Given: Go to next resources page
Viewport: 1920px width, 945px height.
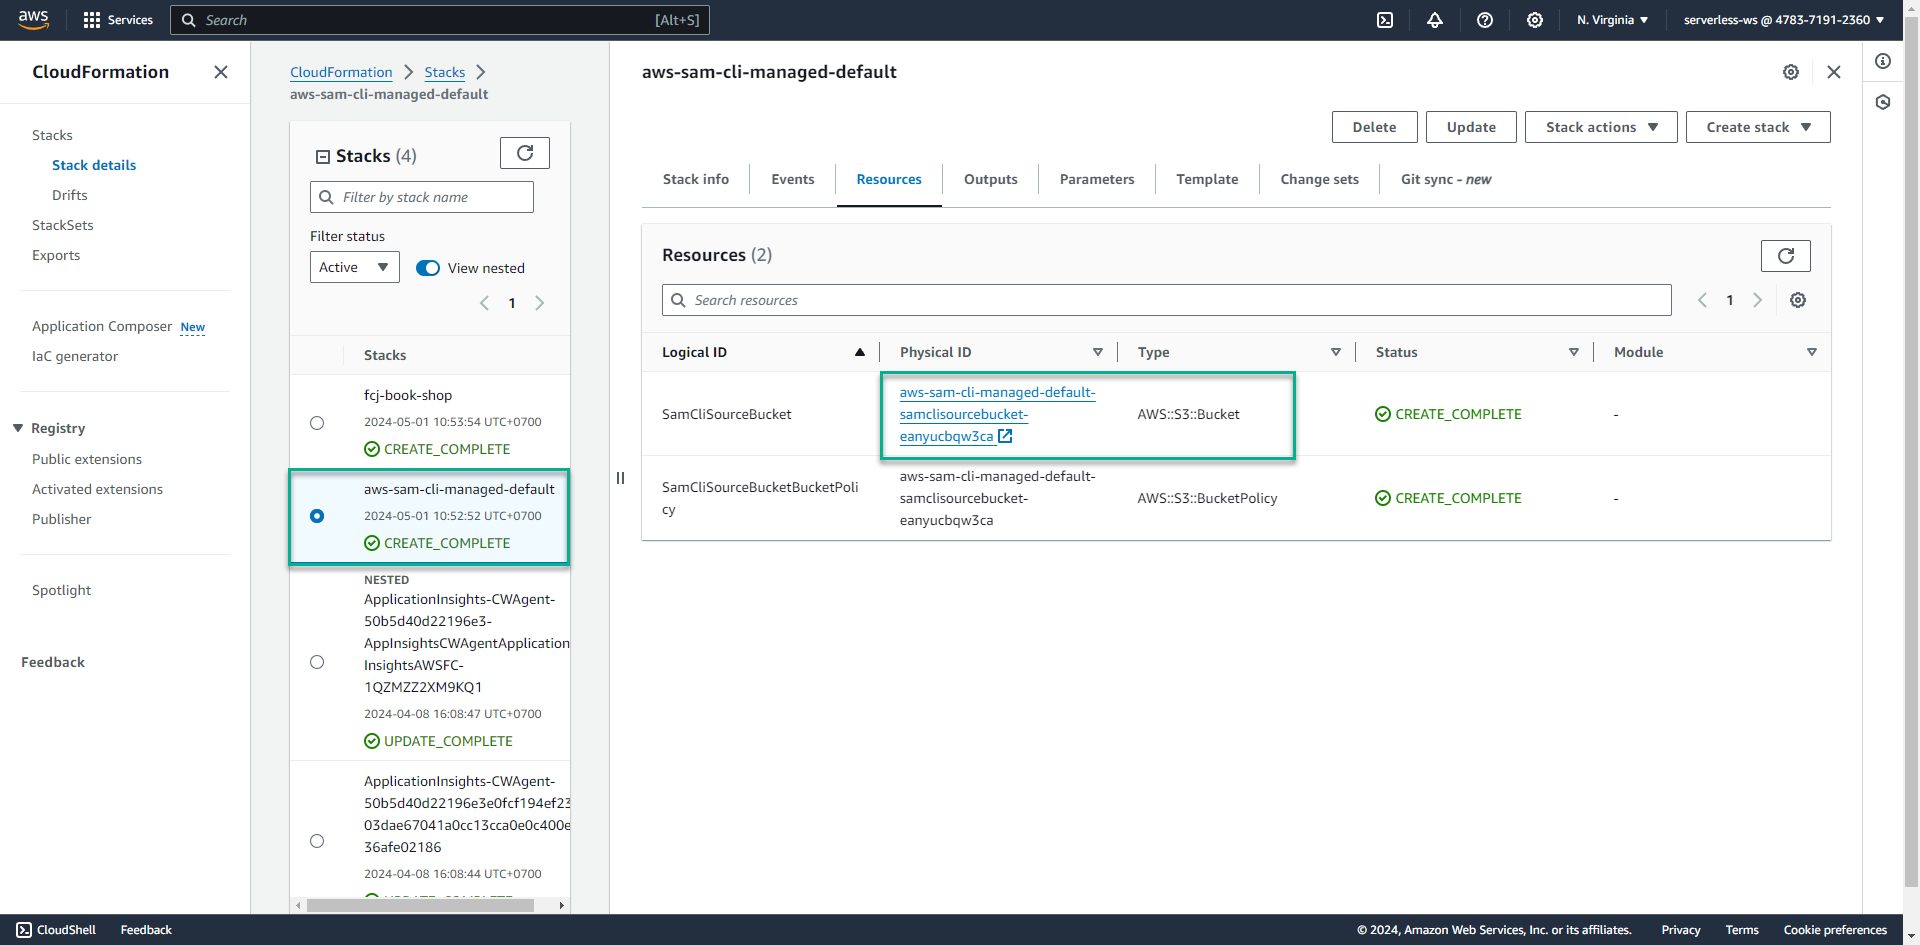Looking at the screenshot, I should (x=1757, y=300).
